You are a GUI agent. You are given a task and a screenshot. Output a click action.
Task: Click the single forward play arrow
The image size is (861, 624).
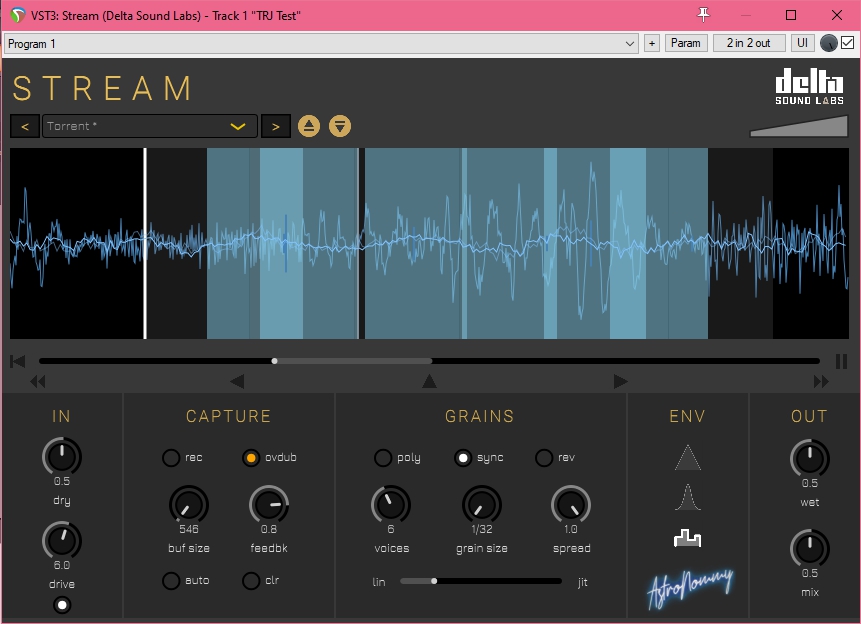pyautogui.click(x=620, y=381)
